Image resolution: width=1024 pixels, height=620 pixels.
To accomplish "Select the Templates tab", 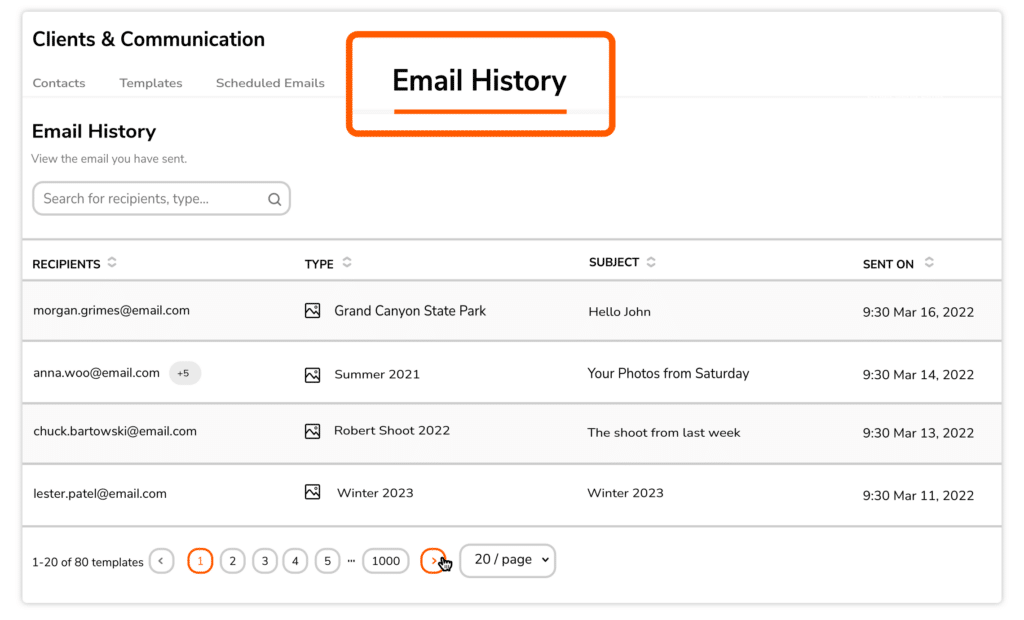I will click(x=150, y=83).
